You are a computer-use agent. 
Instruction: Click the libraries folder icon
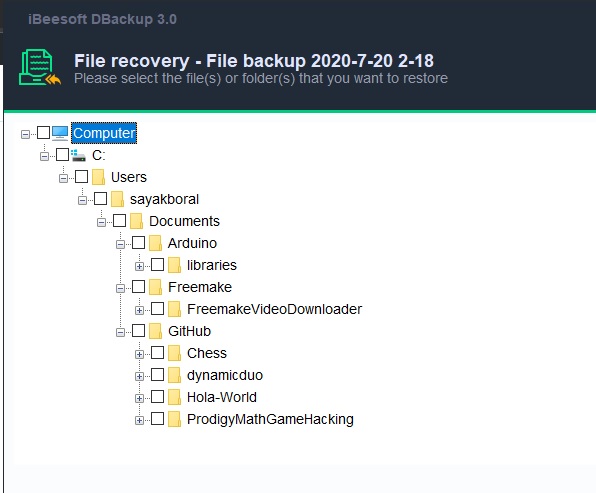click(174, 265)
